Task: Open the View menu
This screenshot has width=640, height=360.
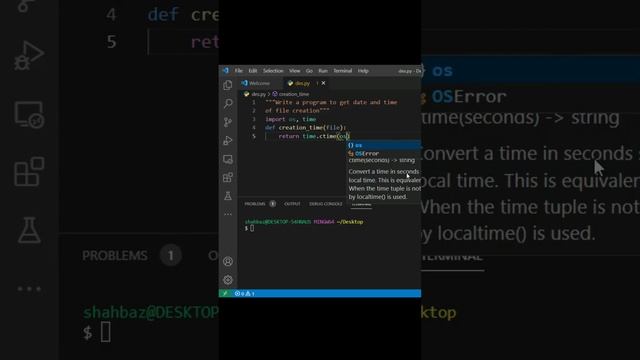Action: click(294, 71)
